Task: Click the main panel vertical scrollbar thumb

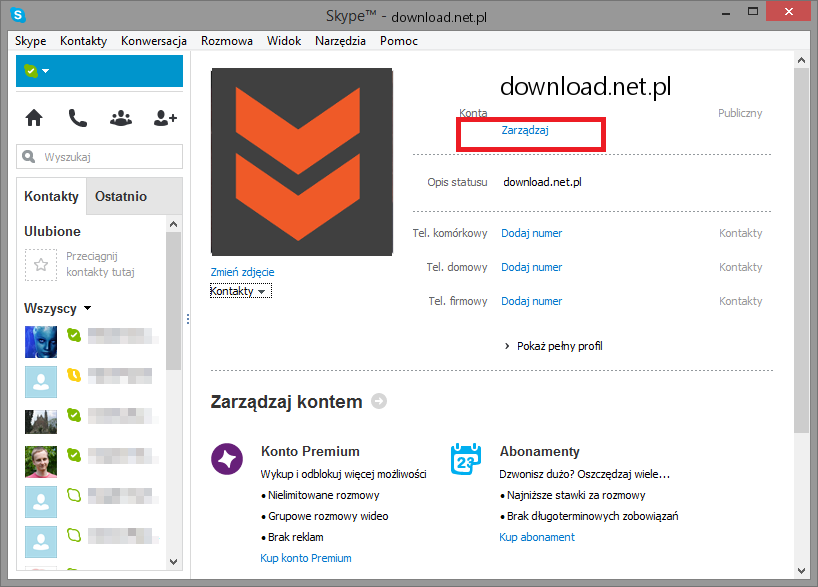Action: [801, 250]
